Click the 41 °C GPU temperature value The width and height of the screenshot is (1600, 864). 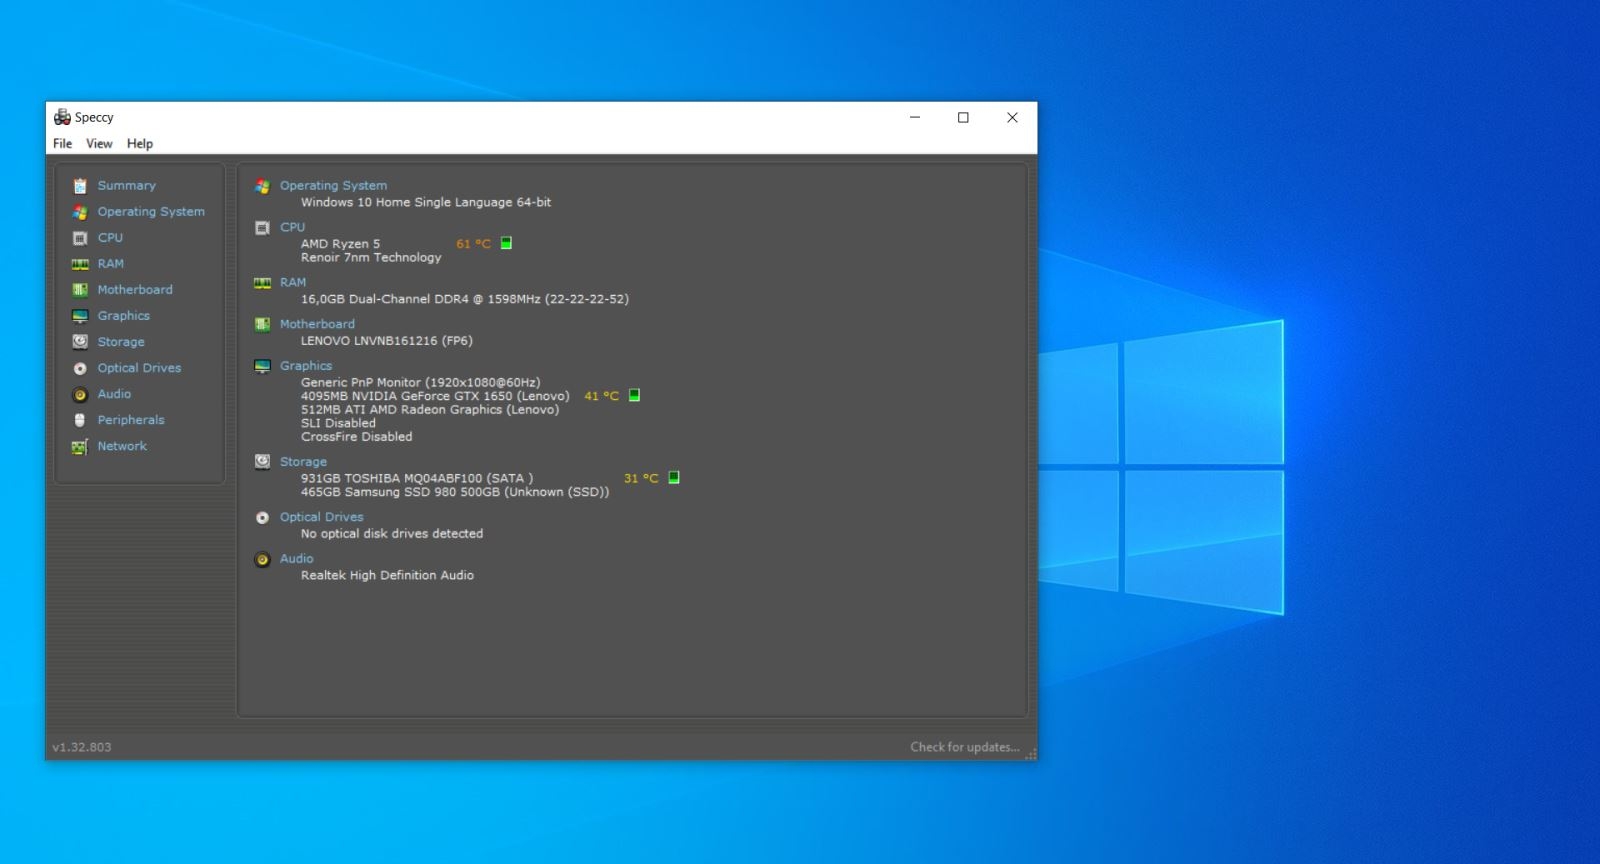[601, 396]
